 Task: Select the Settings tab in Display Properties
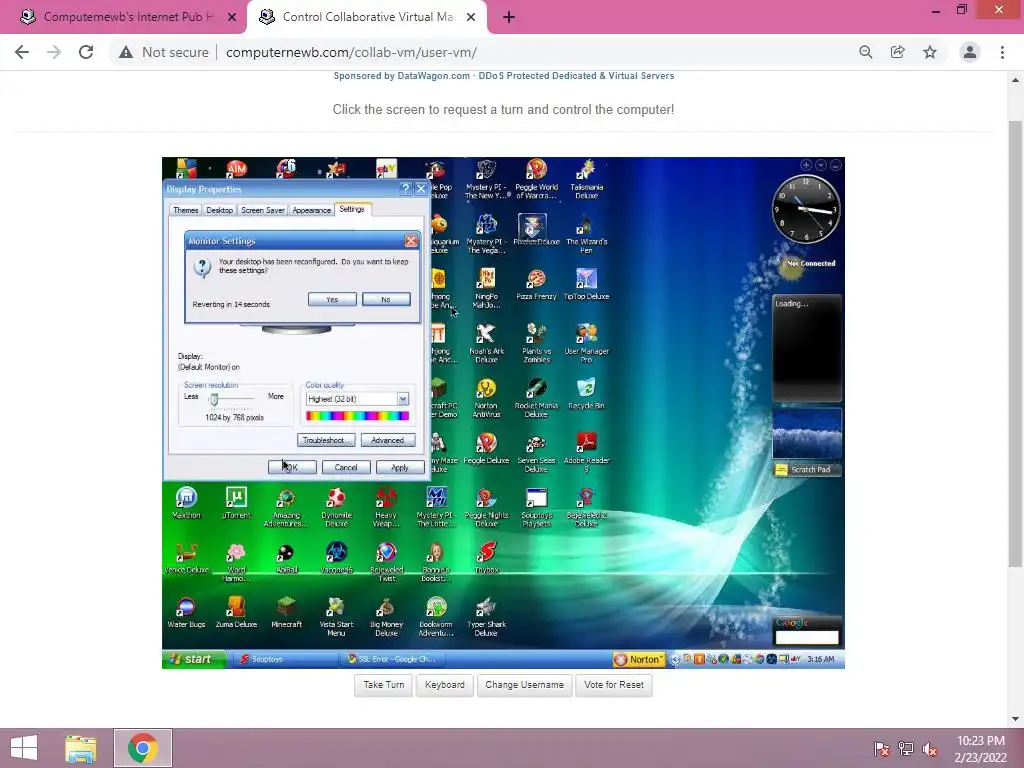point(352,209)
